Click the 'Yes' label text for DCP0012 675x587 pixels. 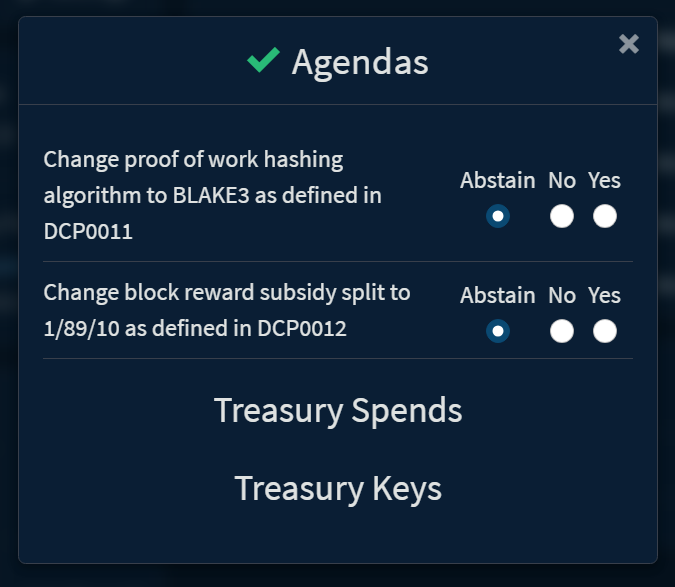(604, 296)
